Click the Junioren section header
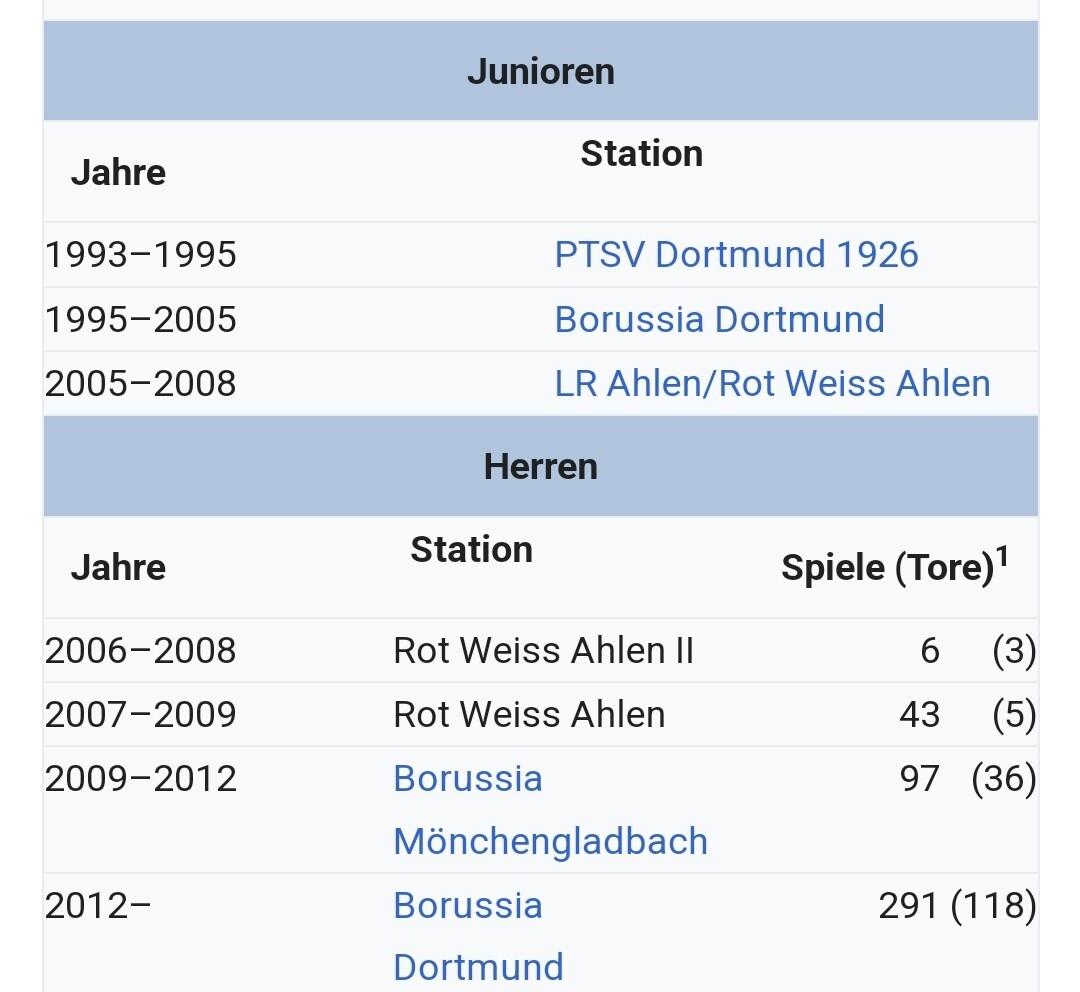Screen dimensions: 1080x992 540,72
